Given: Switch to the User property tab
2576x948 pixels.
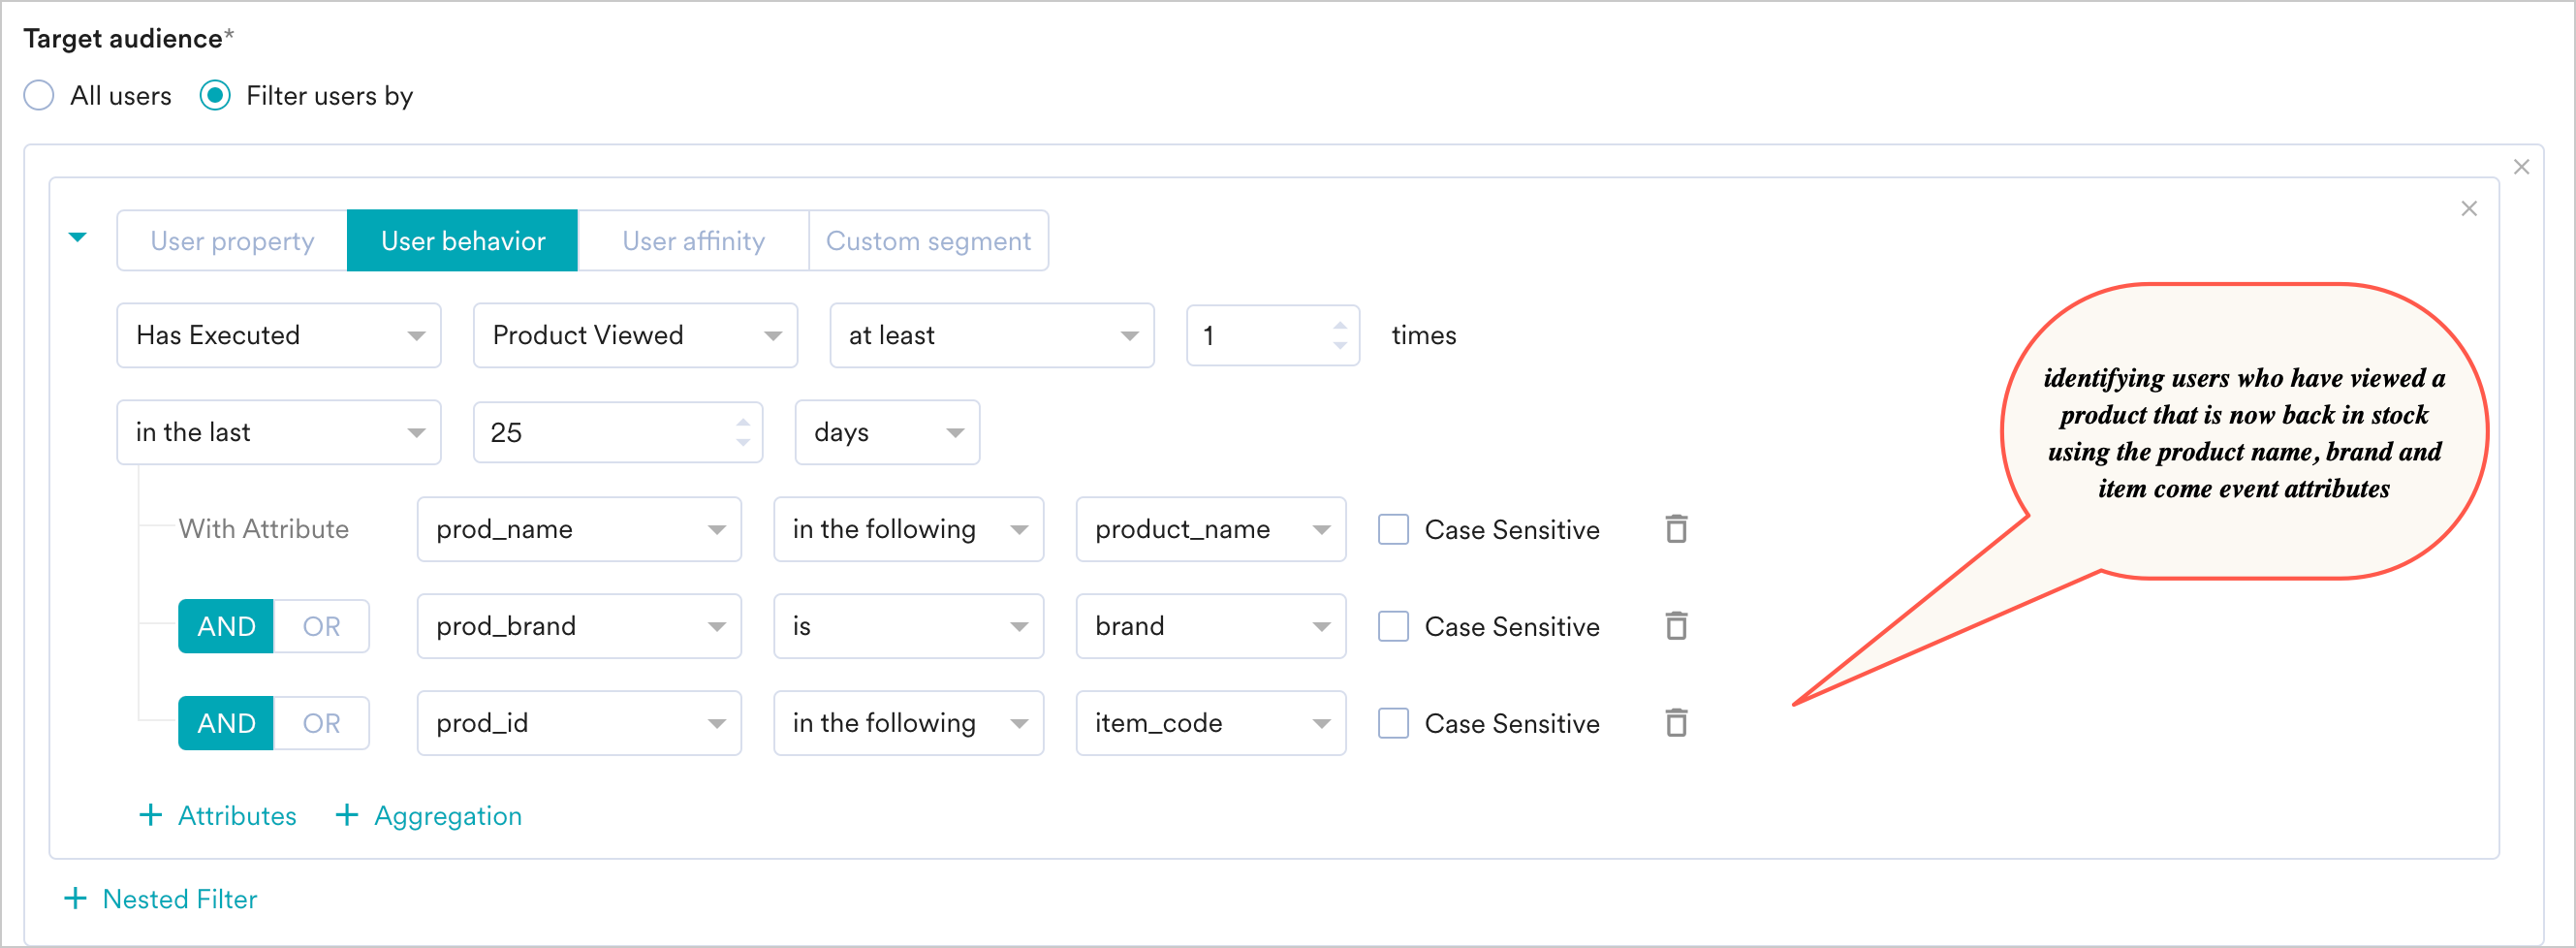Looking at the screenshot, I should pos(232,241).
